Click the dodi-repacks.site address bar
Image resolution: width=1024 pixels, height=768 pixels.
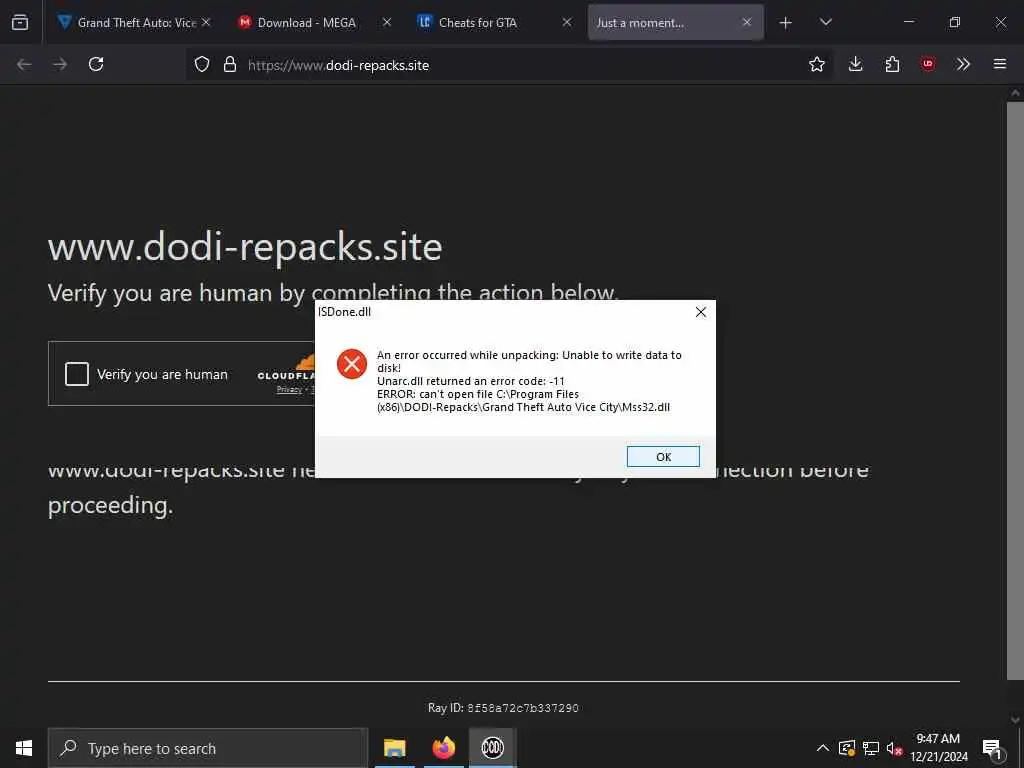509,65
